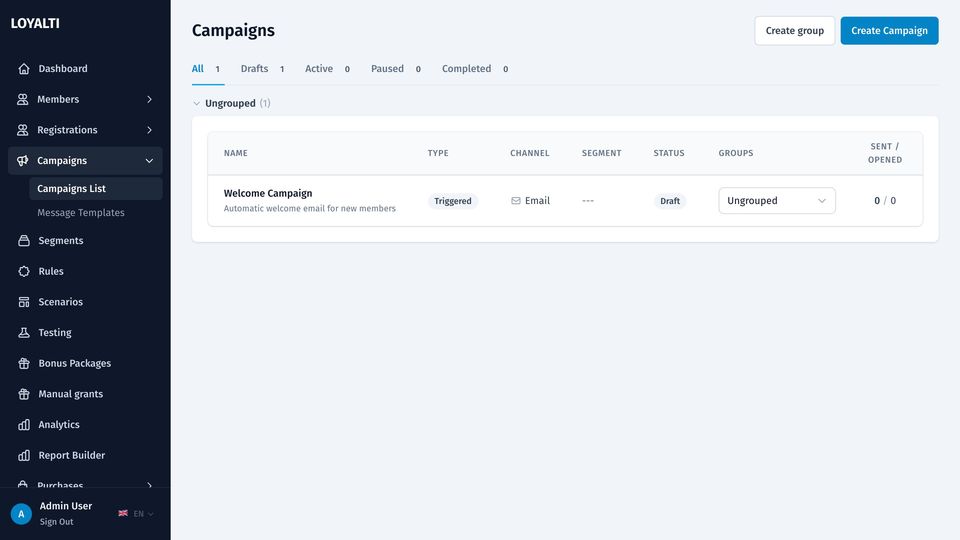
Task: Click the SENT / OPENED column header
Action: (885, 153)
